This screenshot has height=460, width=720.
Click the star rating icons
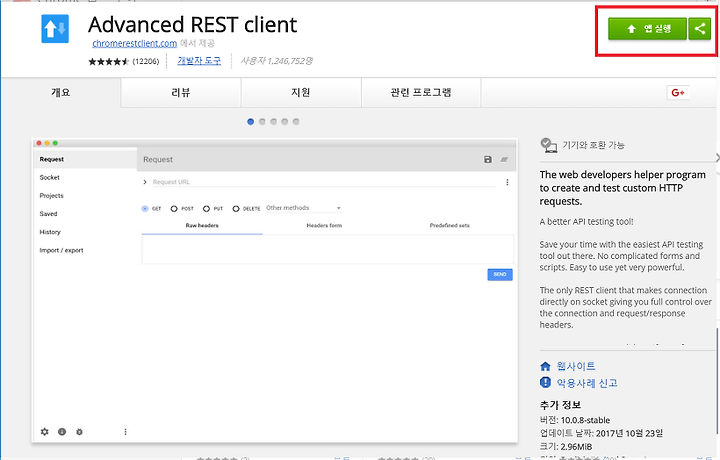tap(109, 62)
